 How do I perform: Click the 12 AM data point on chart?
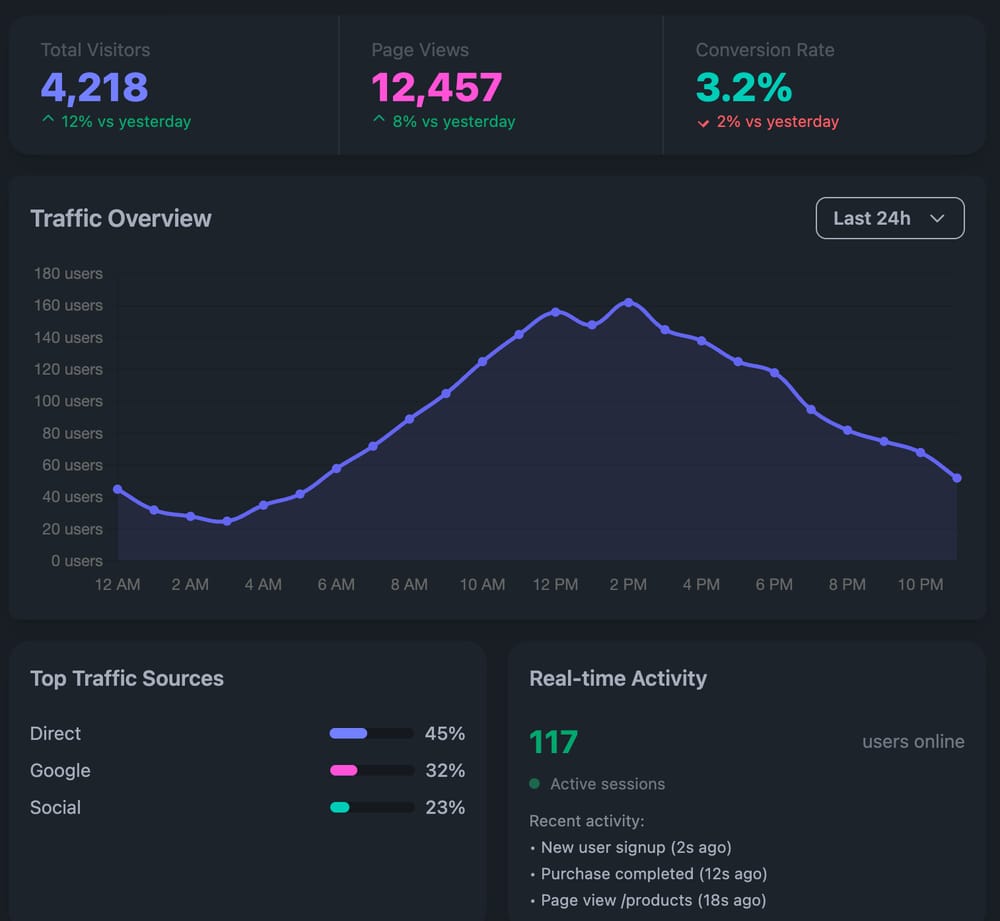117,489
